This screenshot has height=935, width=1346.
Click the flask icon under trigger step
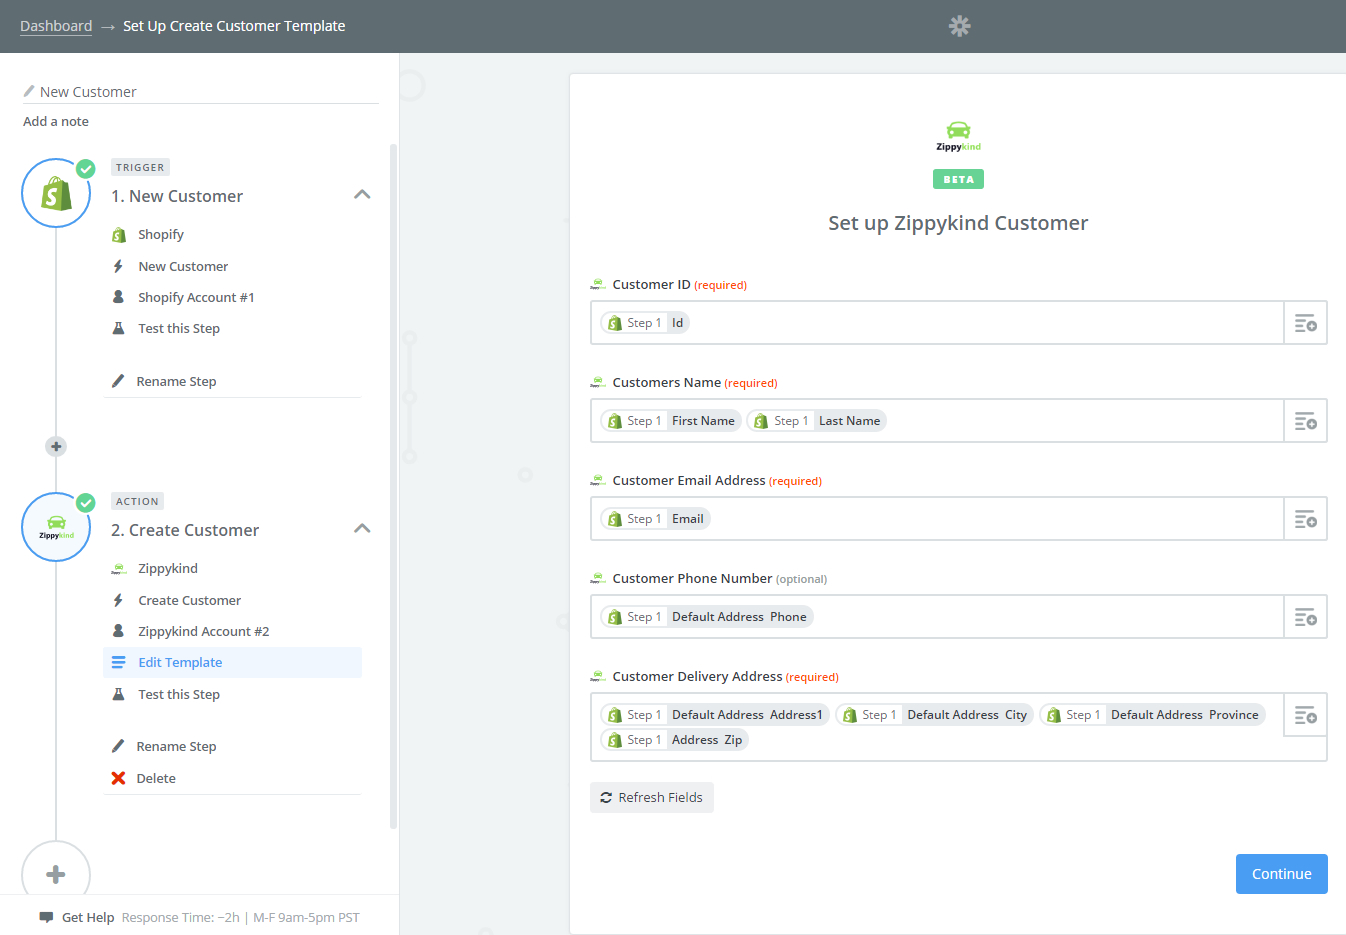click(118, 328)
